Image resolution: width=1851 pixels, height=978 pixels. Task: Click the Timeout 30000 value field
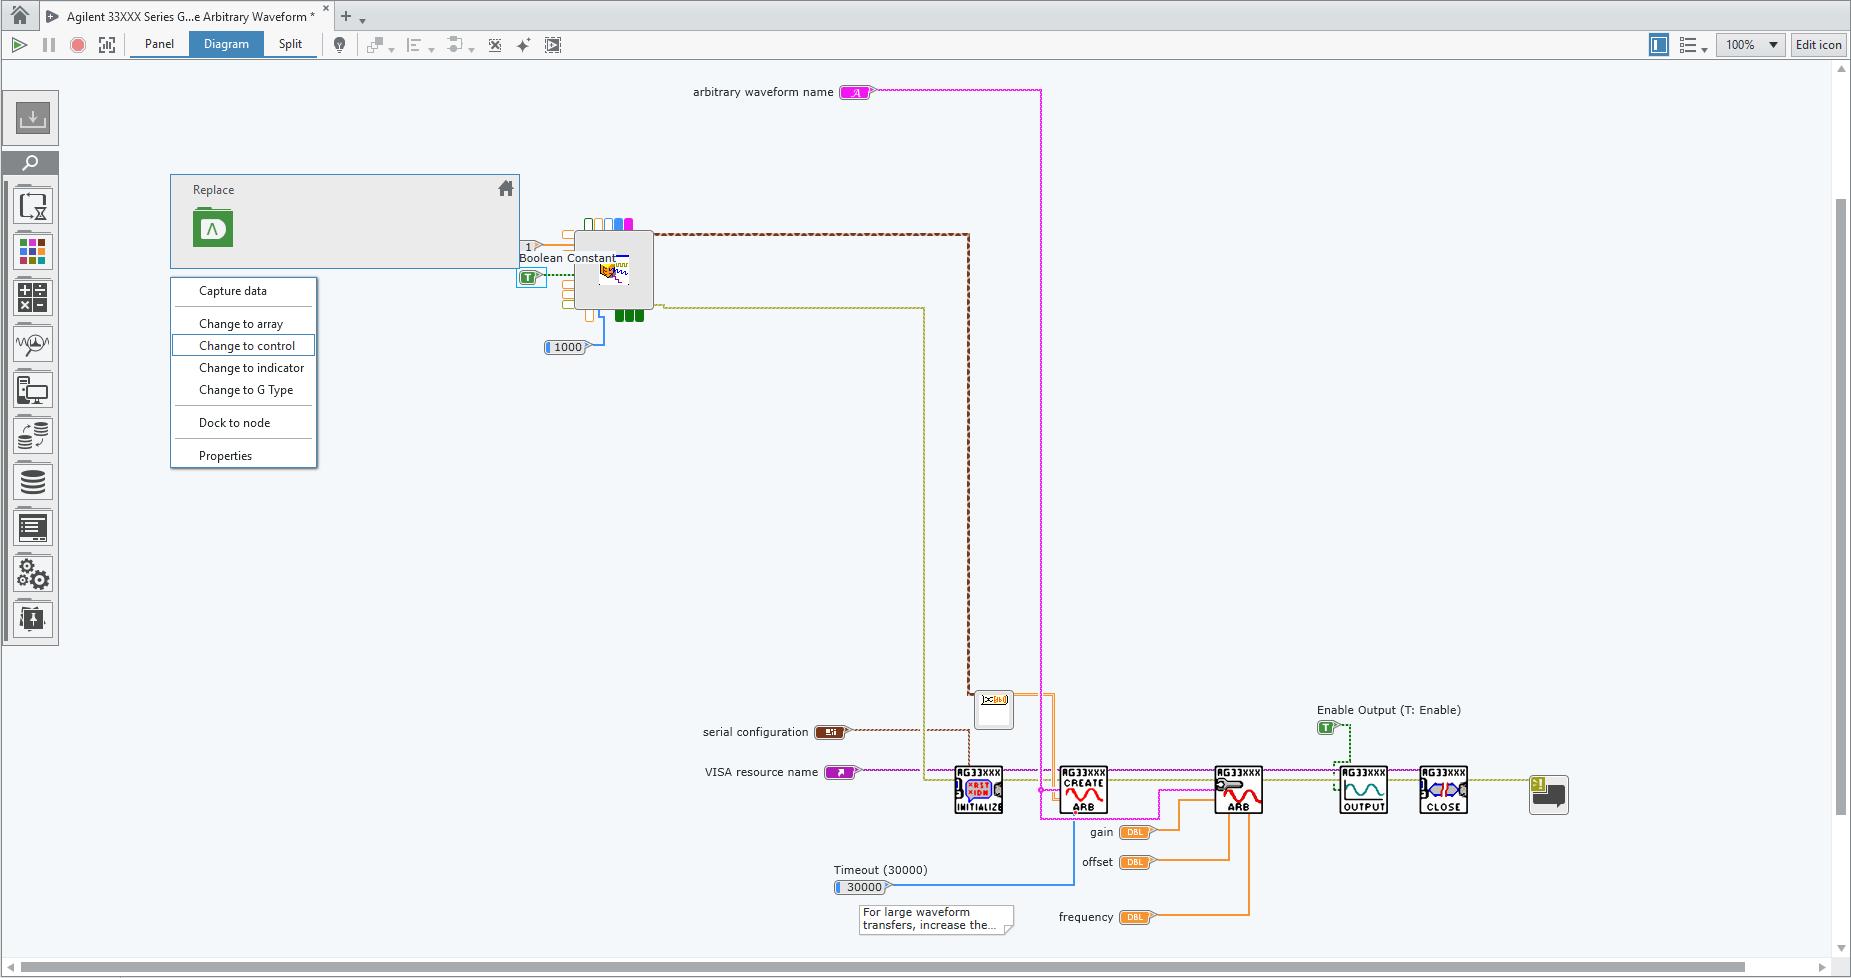[x=864, y=887]
